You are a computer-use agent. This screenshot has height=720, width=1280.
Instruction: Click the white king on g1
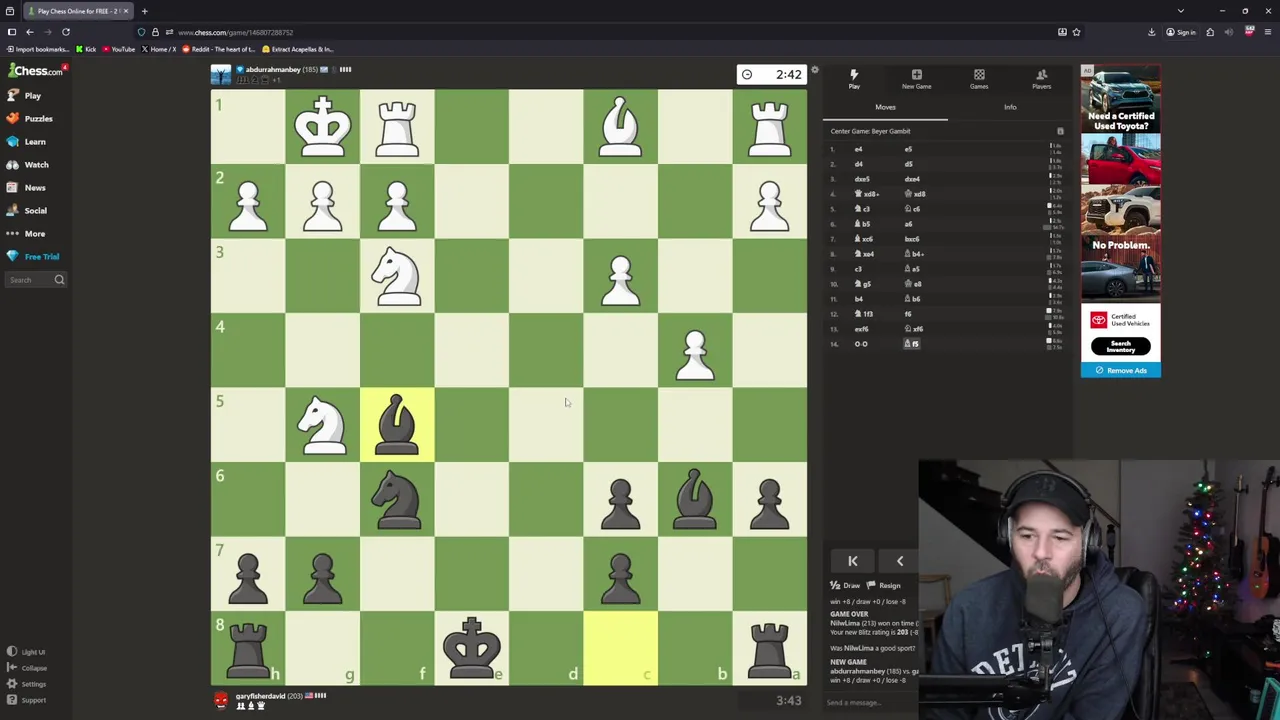pyautogui.click(x=322, y=126)
